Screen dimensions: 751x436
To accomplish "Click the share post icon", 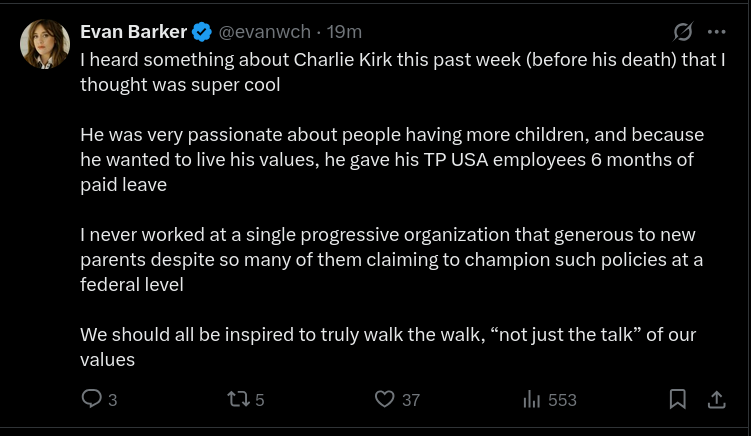I will [716, 399].
